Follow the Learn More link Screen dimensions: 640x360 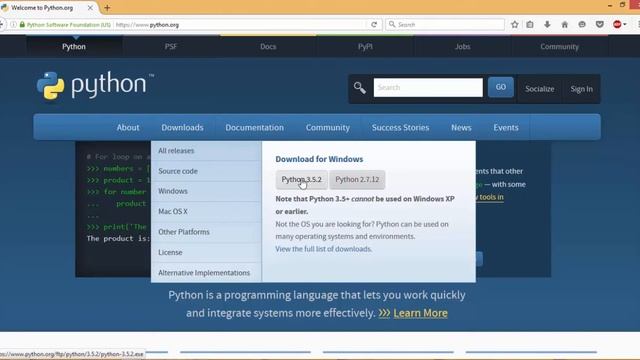(420, 313)
